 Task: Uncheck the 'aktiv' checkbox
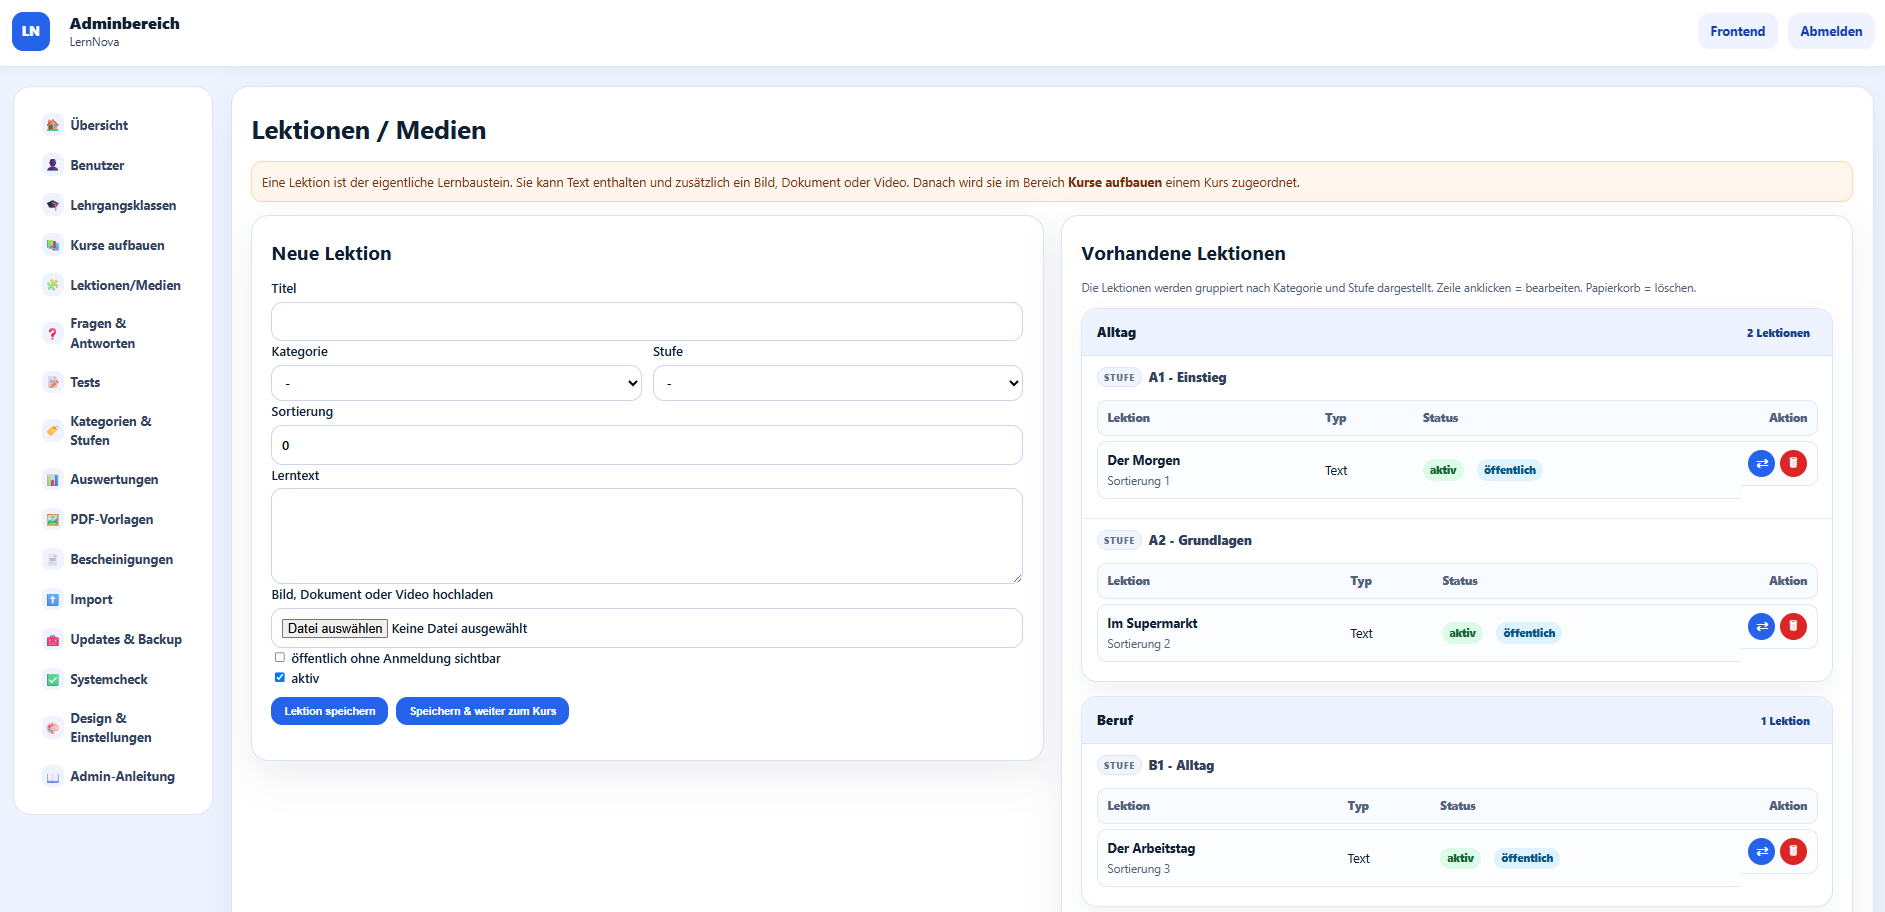tap(280, 678)
